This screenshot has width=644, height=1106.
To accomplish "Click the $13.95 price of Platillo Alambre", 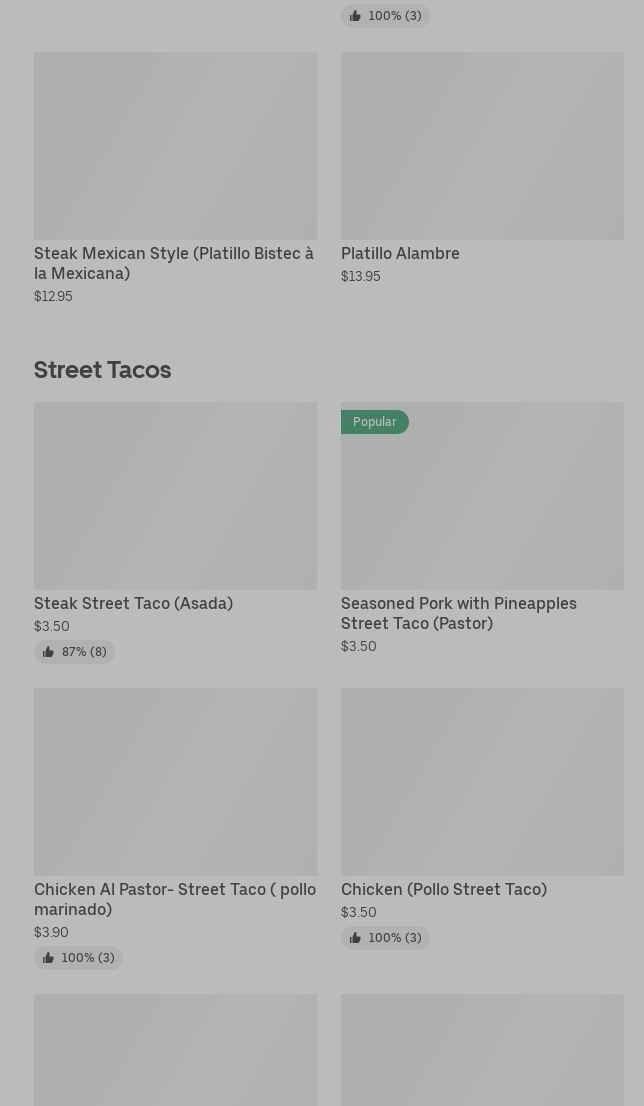I will tap(360, 276).
